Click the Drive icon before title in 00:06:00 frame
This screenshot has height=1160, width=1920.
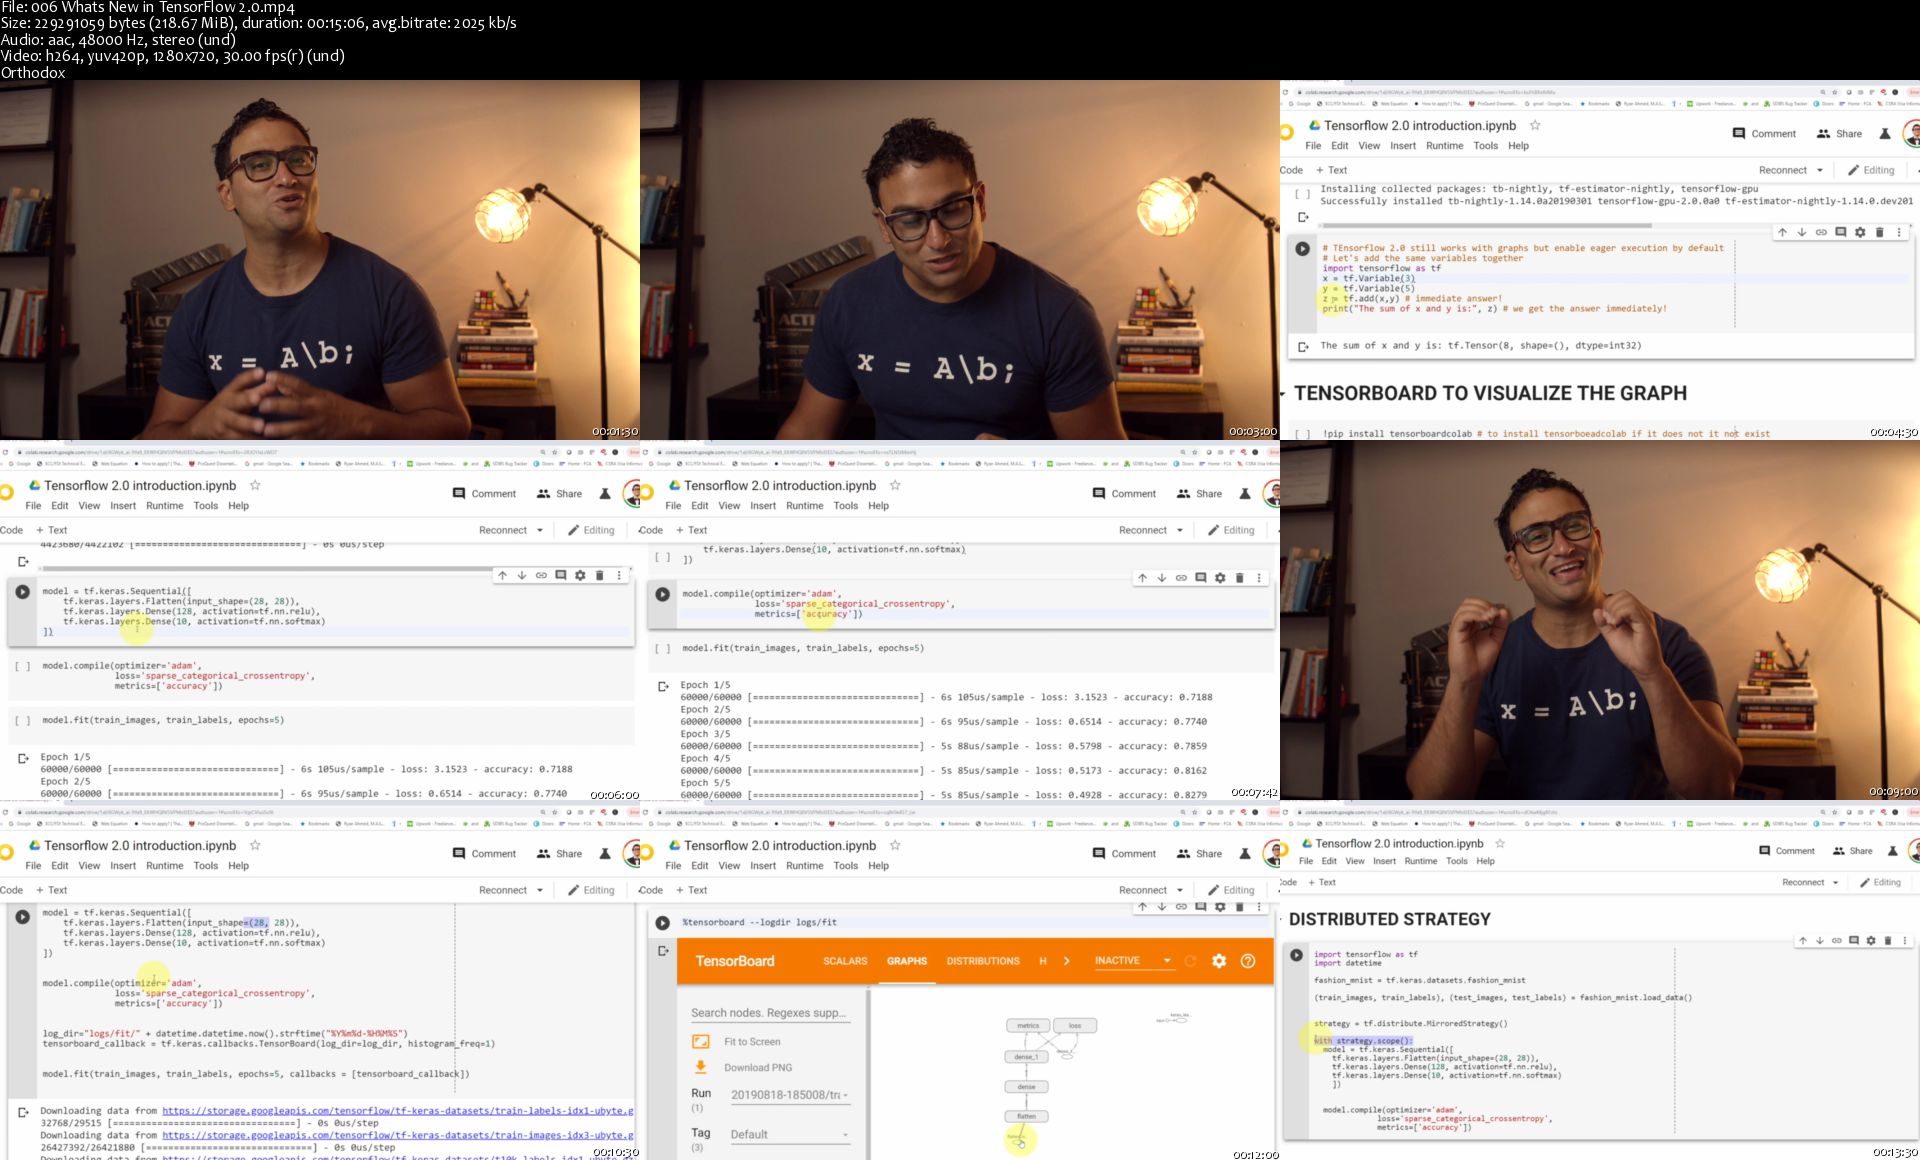(x=34, y=485)
